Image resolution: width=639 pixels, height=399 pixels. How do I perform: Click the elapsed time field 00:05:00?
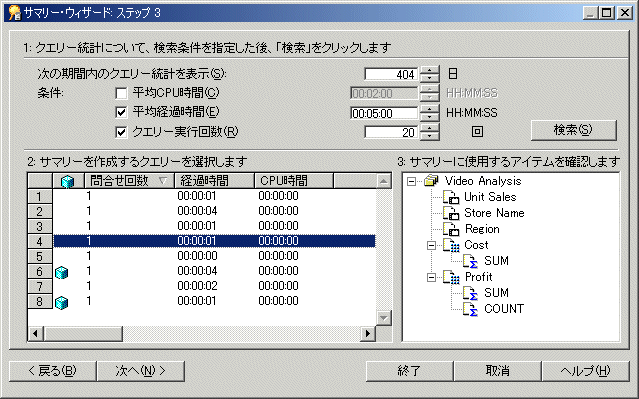384,113
